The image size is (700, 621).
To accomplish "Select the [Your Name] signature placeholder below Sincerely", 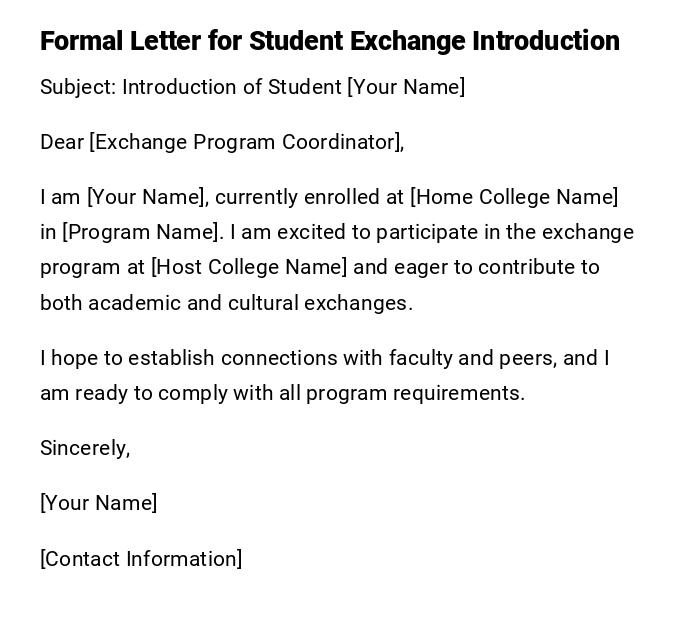I will pos(98,503).
